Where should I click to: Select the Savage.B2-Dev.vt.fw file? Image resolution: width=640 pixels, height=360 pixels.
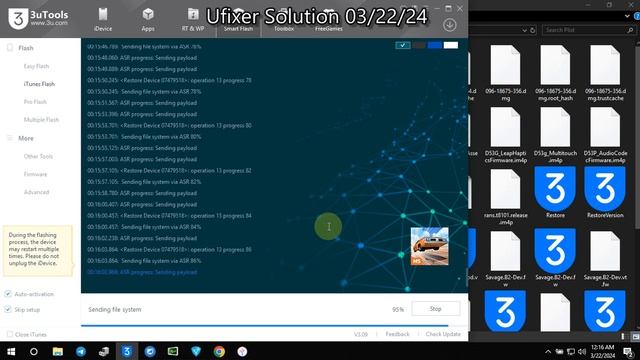pos(605,260)
